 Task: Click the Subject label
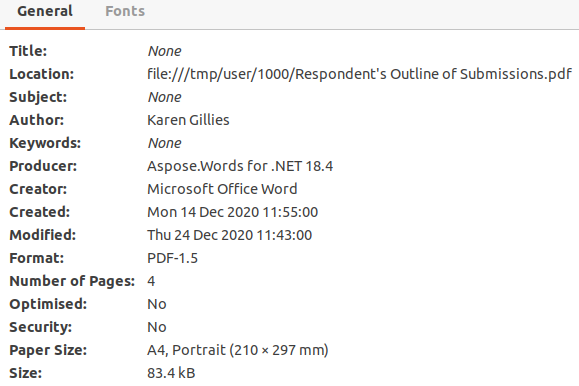[38, 97]
